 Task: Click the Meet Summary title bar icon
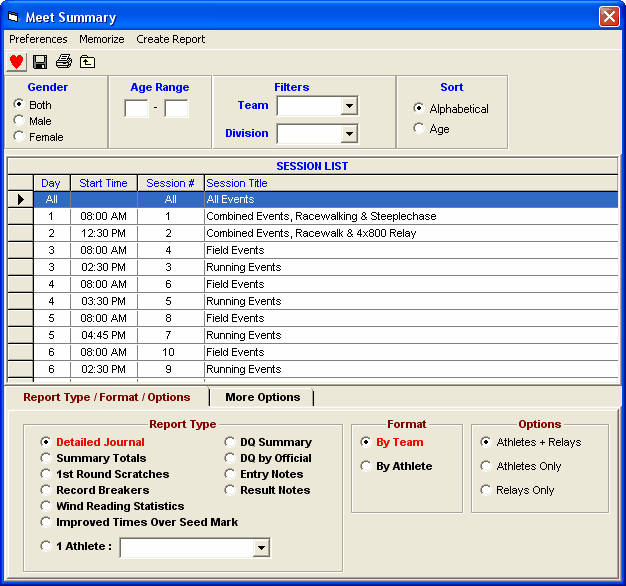click(x=14, y=17)
